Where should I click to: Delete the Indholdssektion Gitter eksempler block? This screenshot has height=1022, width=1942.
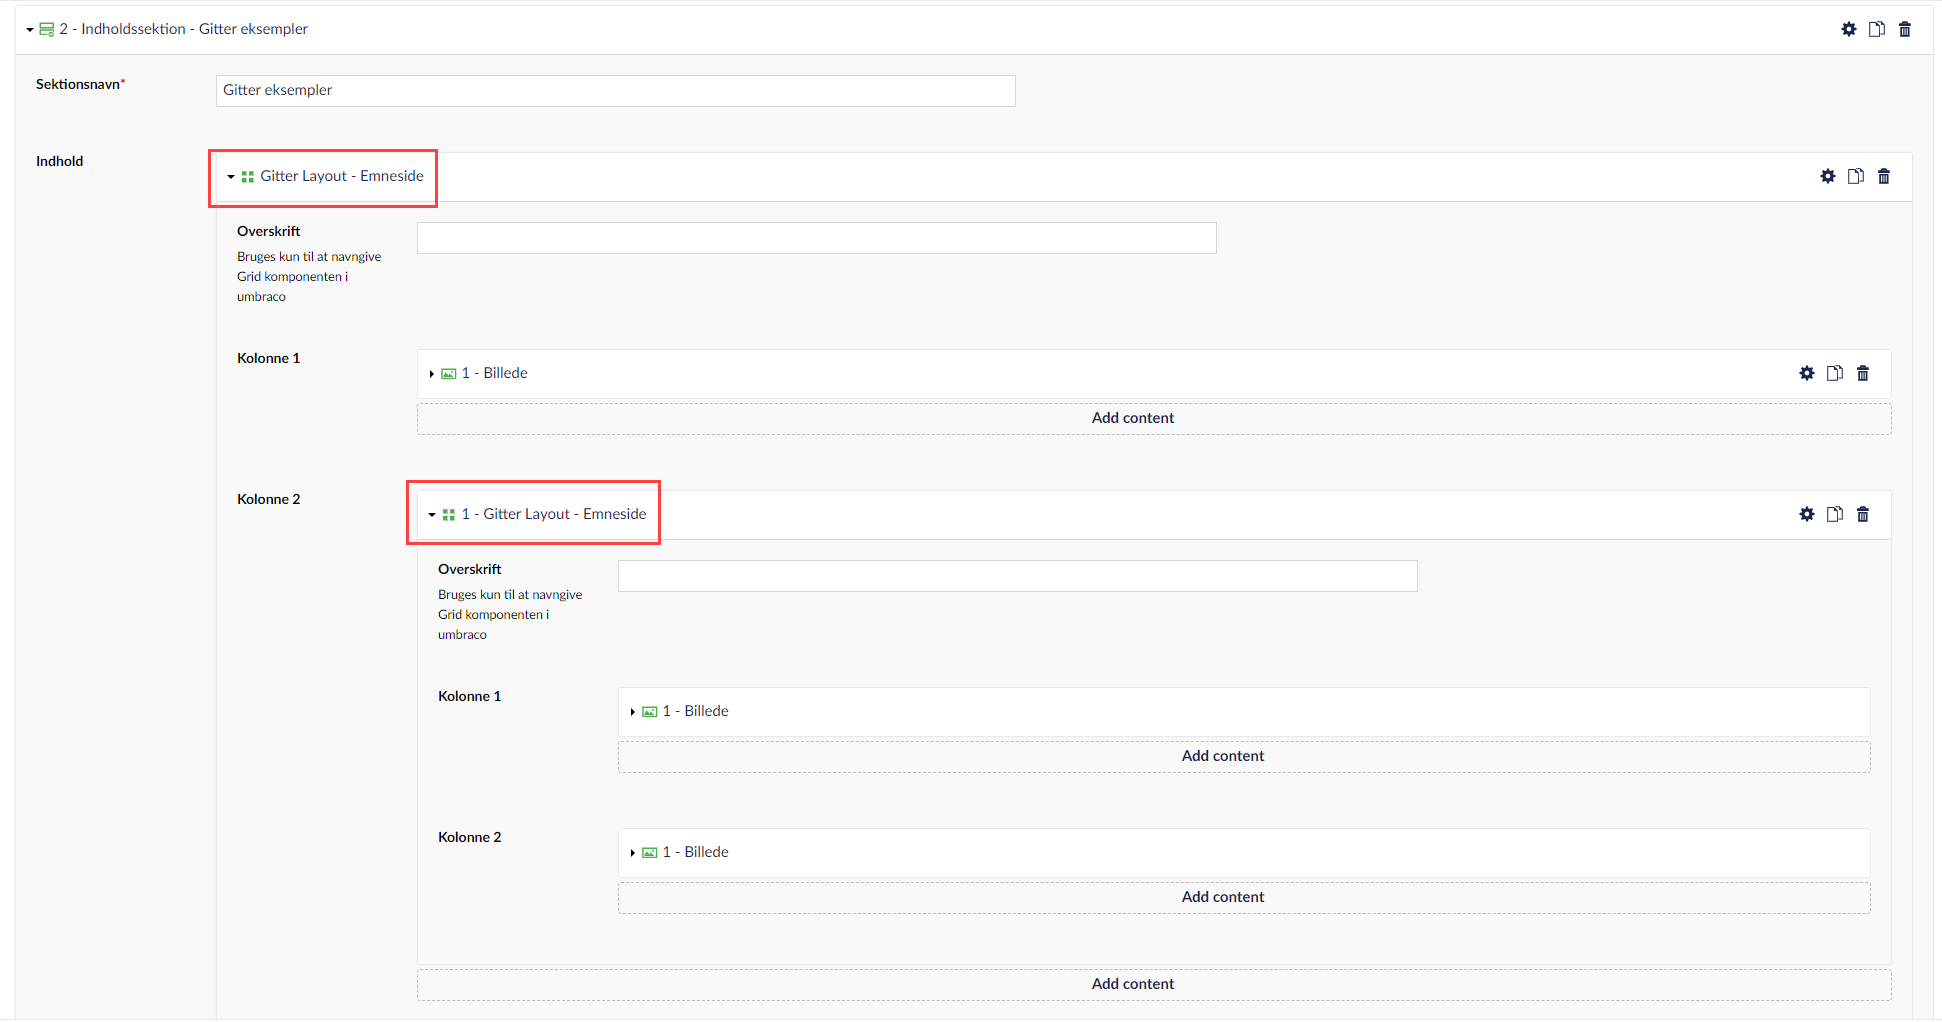[1904, 29]
